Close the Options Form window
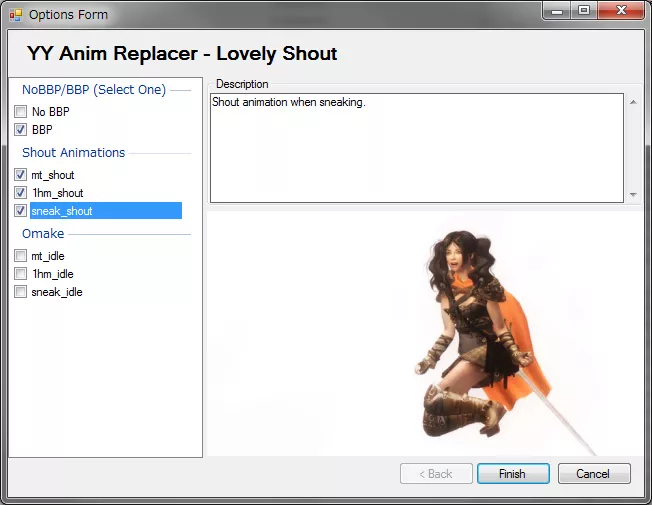 pos(620,11)
